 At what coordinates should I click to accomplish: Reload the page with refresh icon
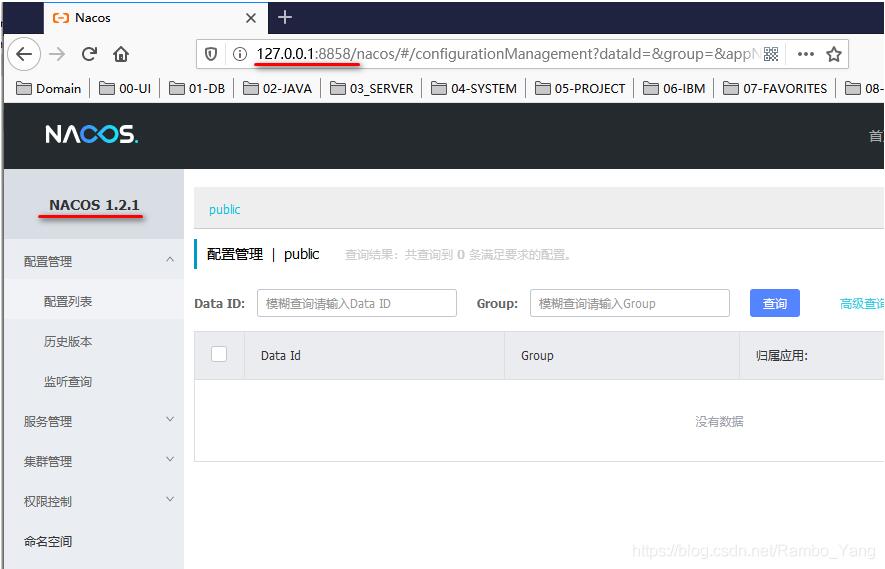point(89,54)
